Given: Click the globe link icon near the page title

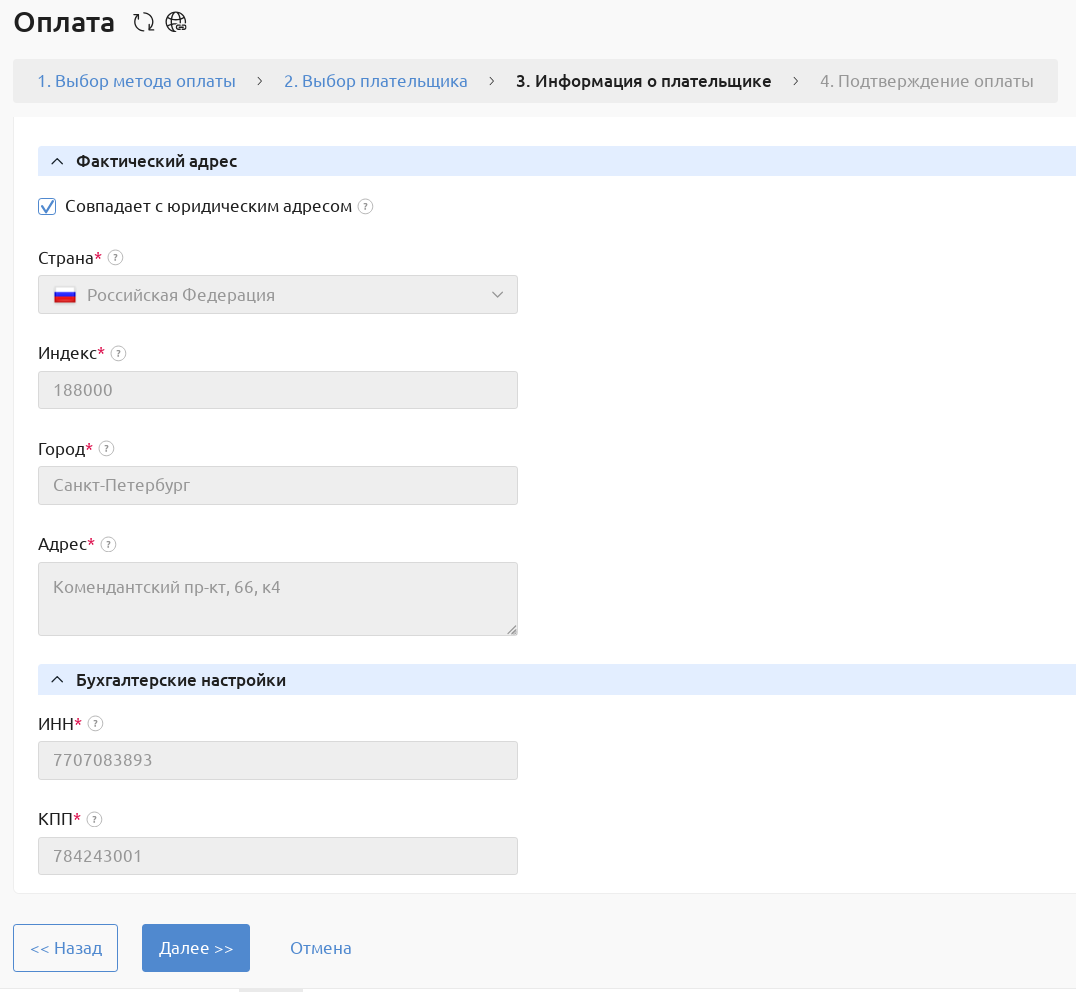Looking at the screenshot, I should point(175,22).
